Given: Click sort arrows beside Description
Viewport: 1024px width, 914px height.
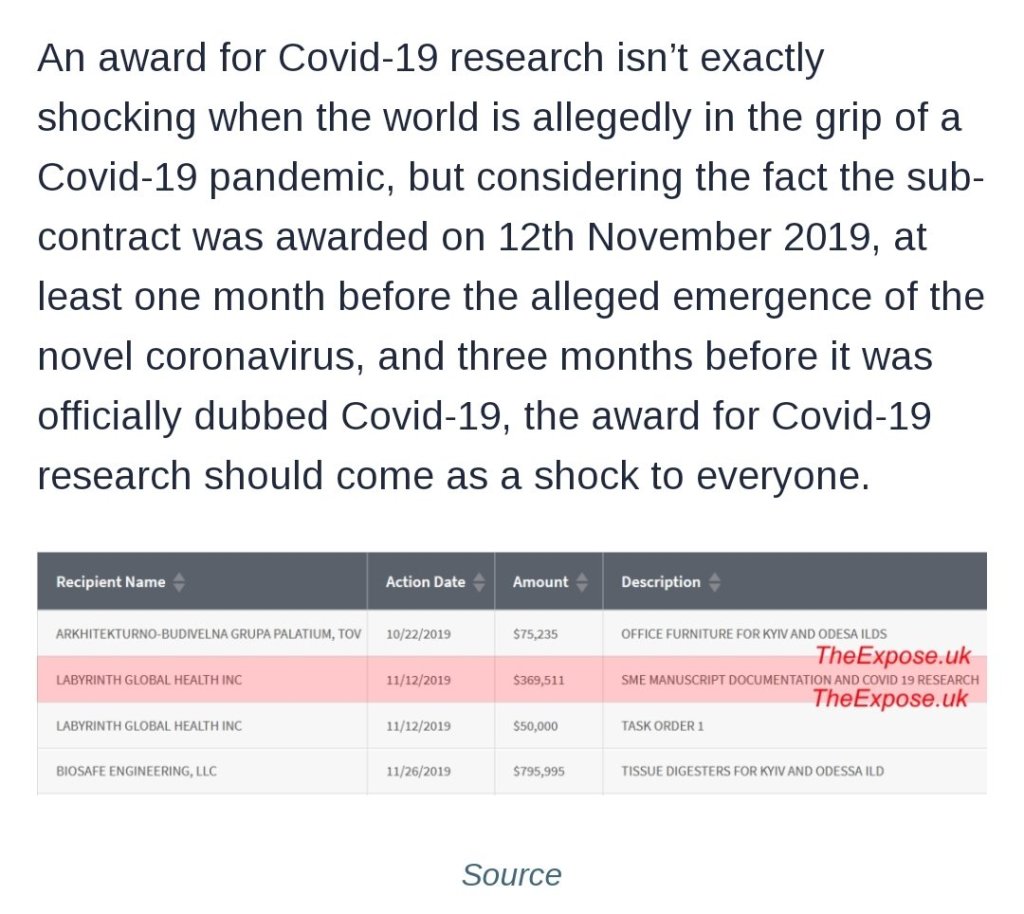Looking at the screenshot, I should 714,582.
